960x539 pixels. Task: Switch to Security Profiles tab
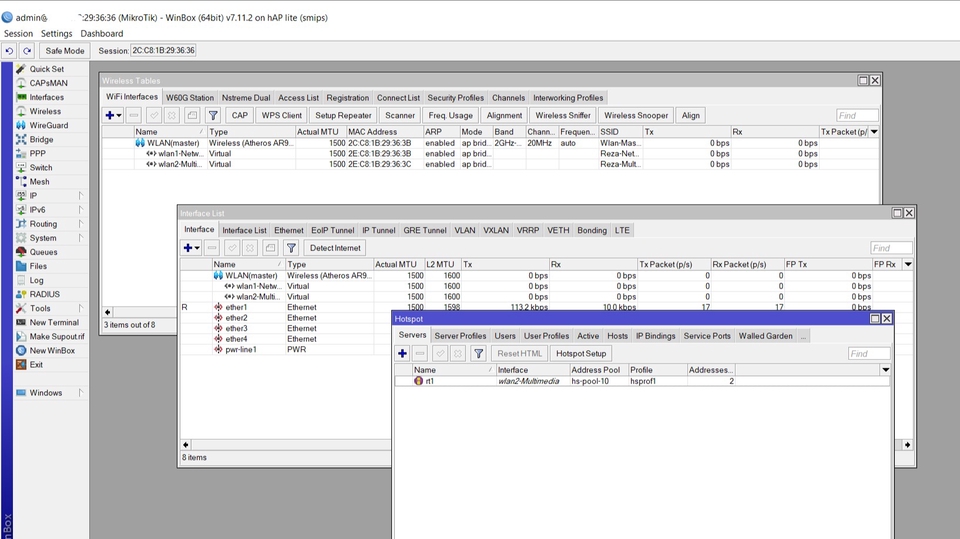[x=456, y=98]
